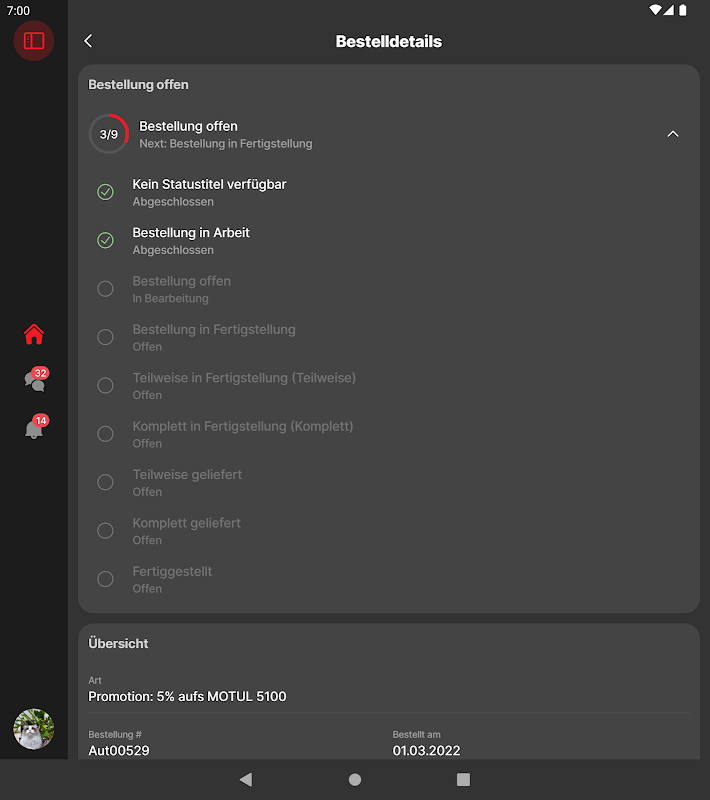Image resolution: width=710 pixels, height=800 pixels.
Task: Tap the Android home circle button
Action: [x=355, y=780]
